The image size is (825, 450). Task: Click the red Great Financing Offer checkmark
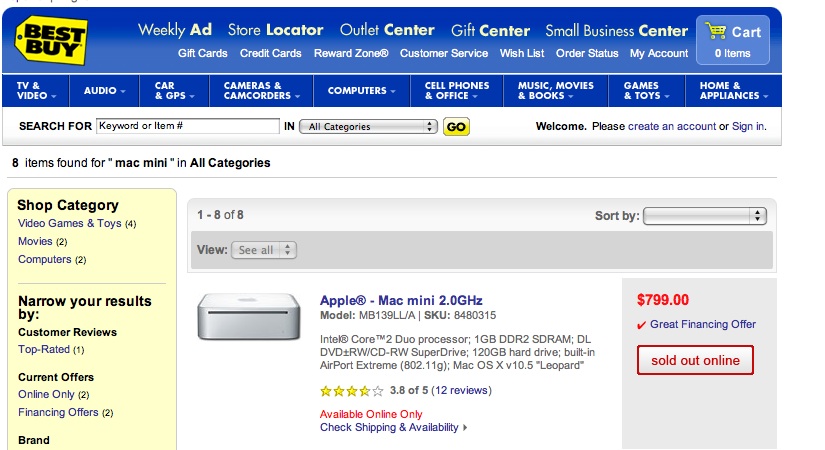tap(641, 325)
